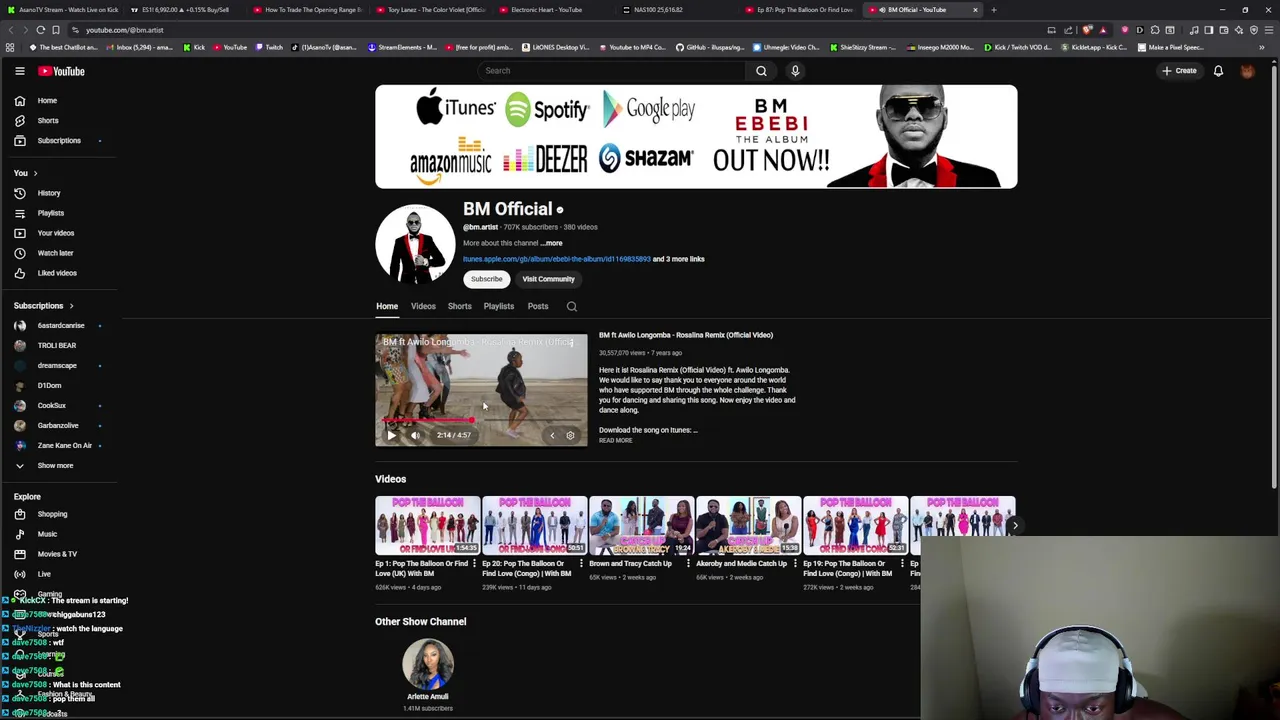Open Liked videos in the sidebar

(x=58, y=273)
